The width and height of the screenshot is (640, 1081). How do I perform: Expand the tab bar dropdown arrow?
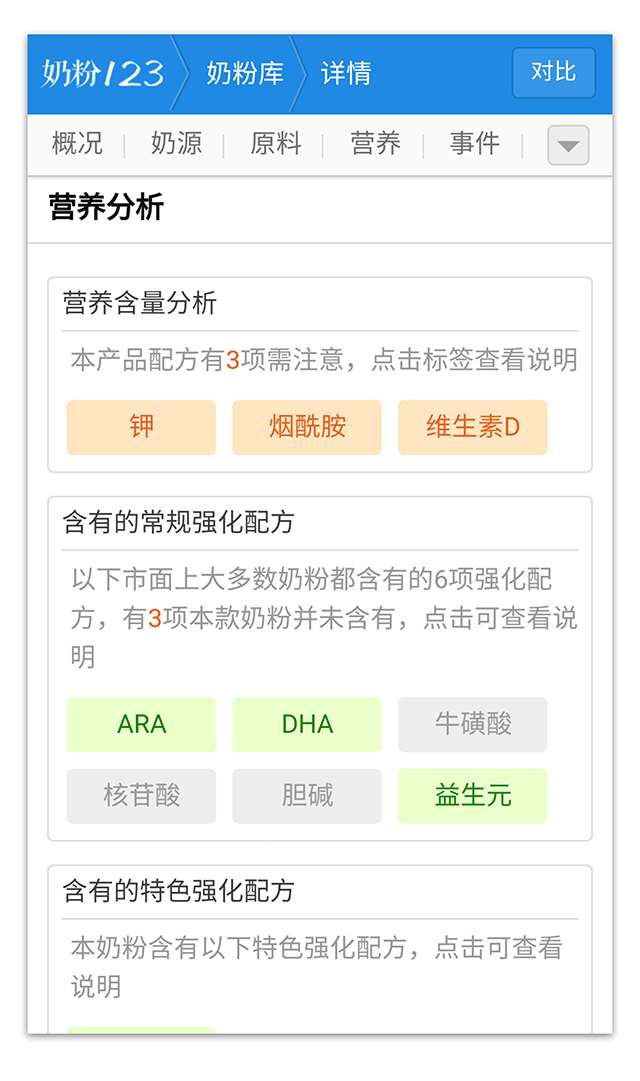(568, 145)
